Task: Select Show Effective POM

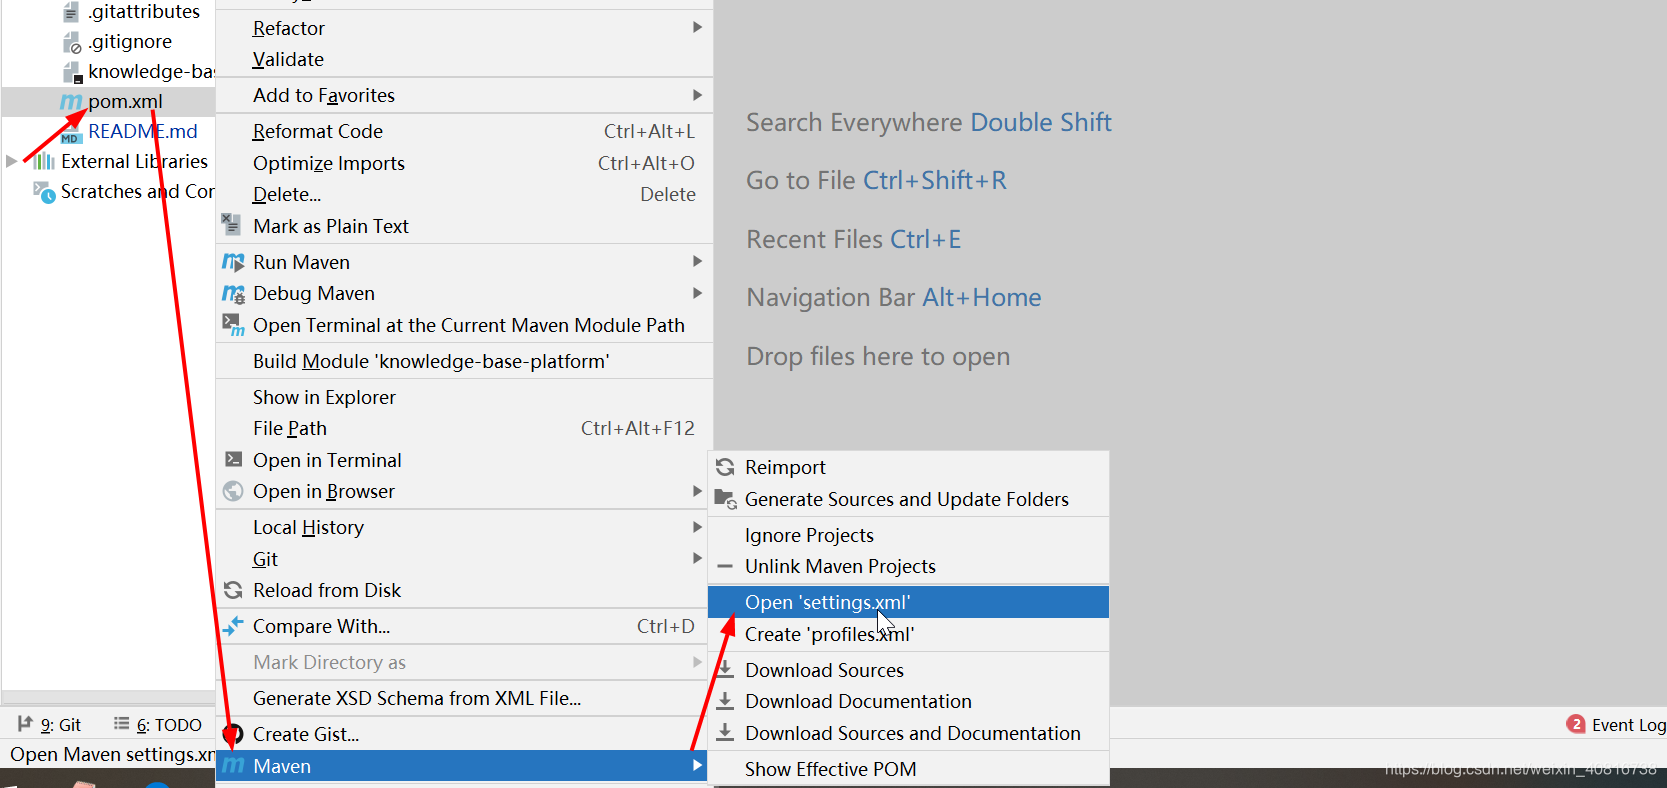Action: (x=909, y=769)
